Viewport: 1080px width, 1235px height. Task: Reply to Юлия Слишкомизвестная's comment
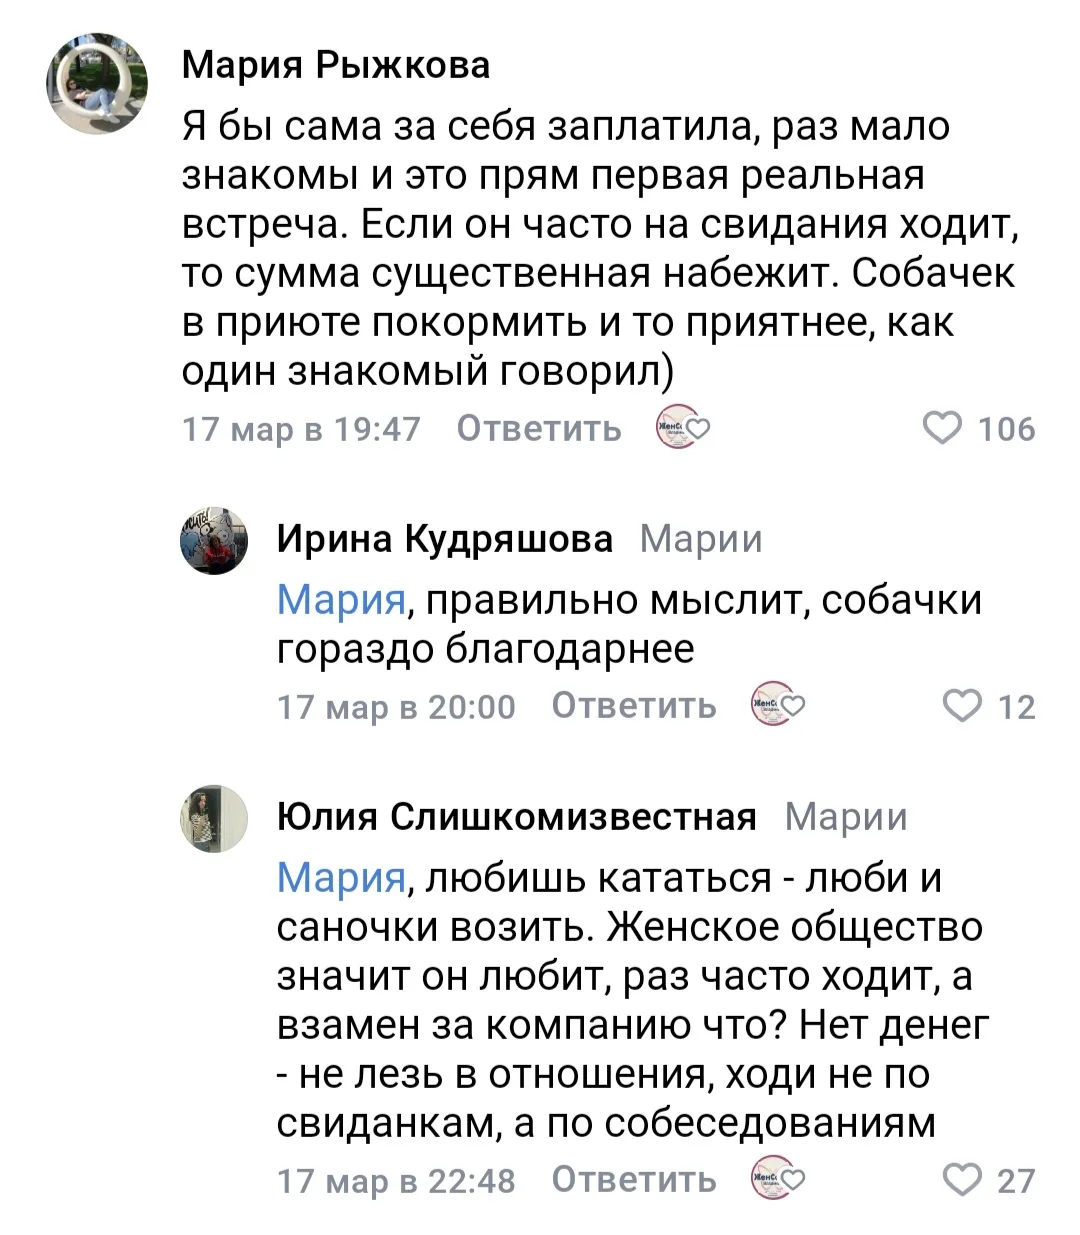tap(634, 1181)
